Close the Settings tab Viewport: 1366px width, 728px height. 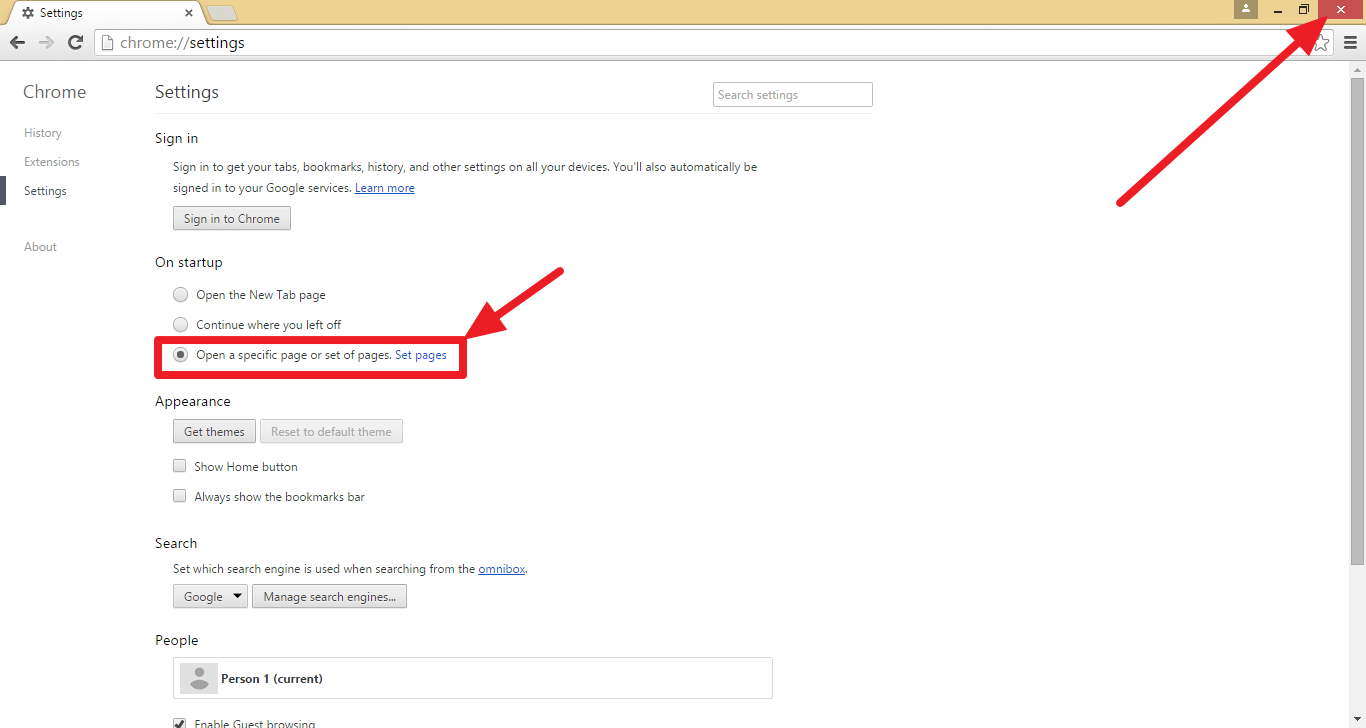click(x=189, y=13)
